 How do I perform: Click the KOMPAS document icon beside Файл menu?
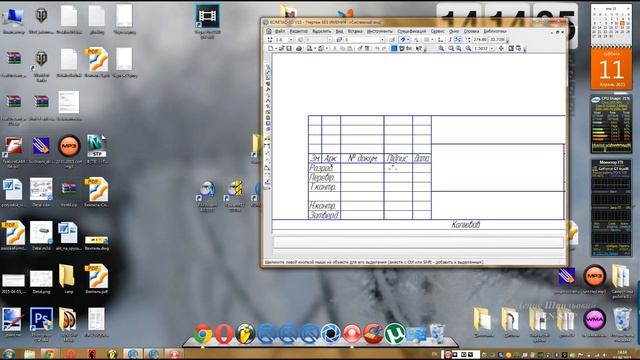(269, 31)
